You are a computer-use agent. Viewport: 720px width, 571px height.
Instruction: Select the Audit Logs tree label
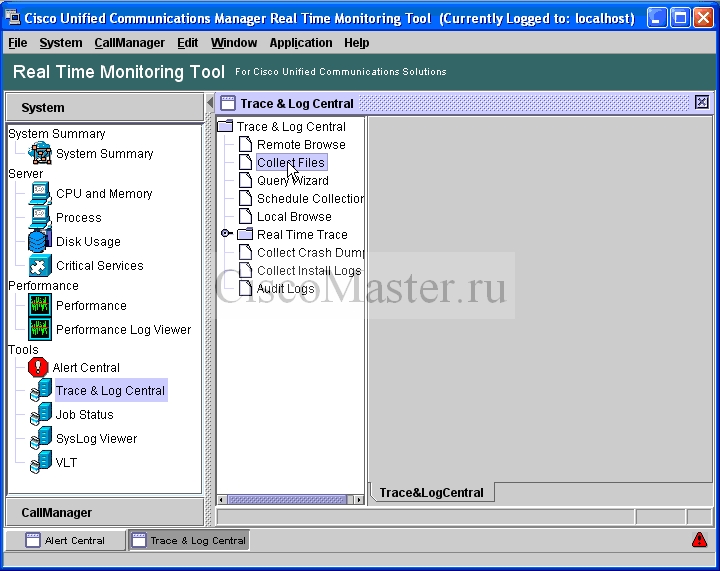click(286, 288)
